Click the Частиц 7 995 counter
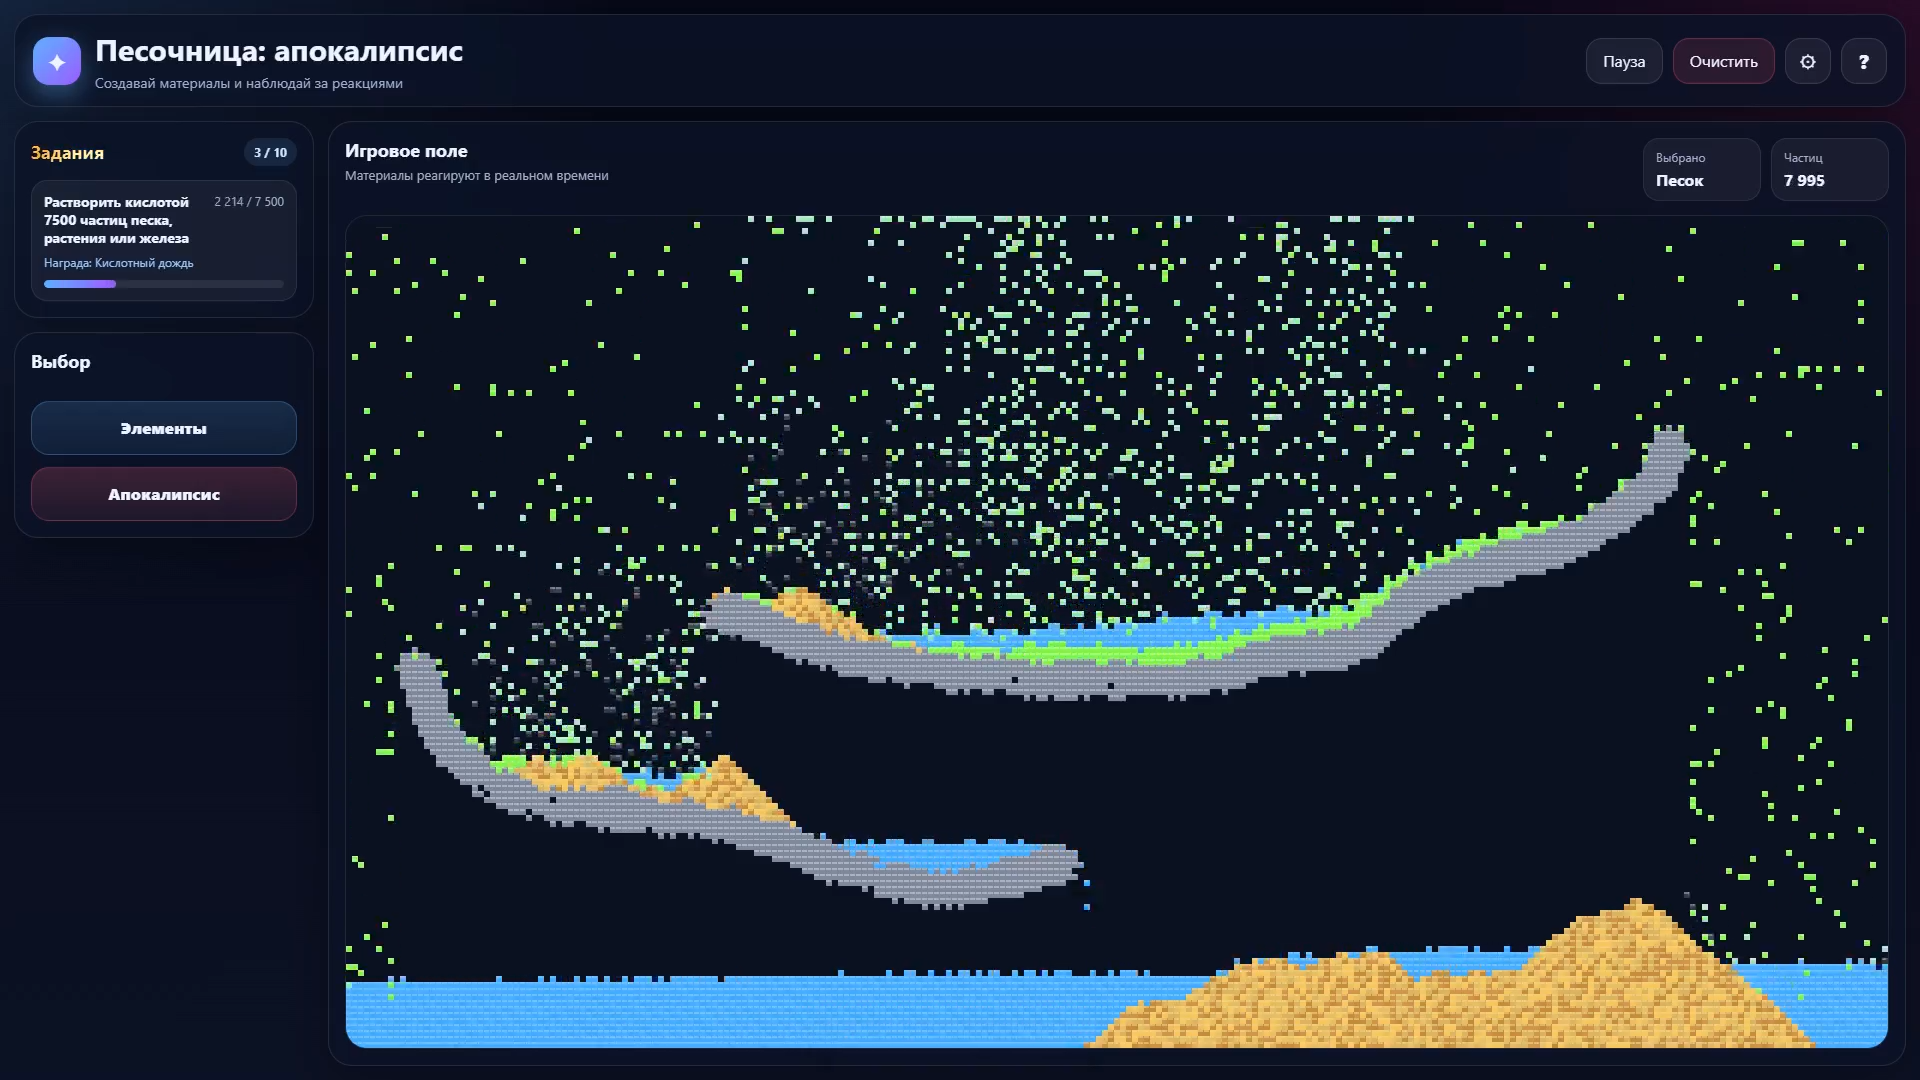This screenshot has height=1080, width=1920. tap(1829, 170)
